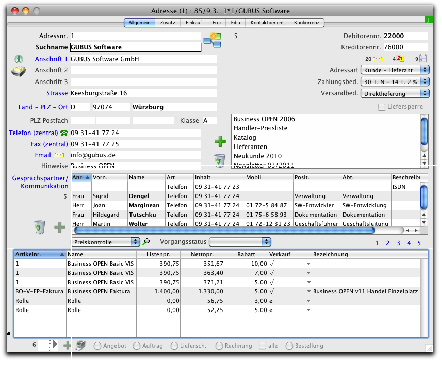The height and width of the screenshot is (366, 442).
Task: Switch to the Zusatz tab
Action: (x=167, y=23)
